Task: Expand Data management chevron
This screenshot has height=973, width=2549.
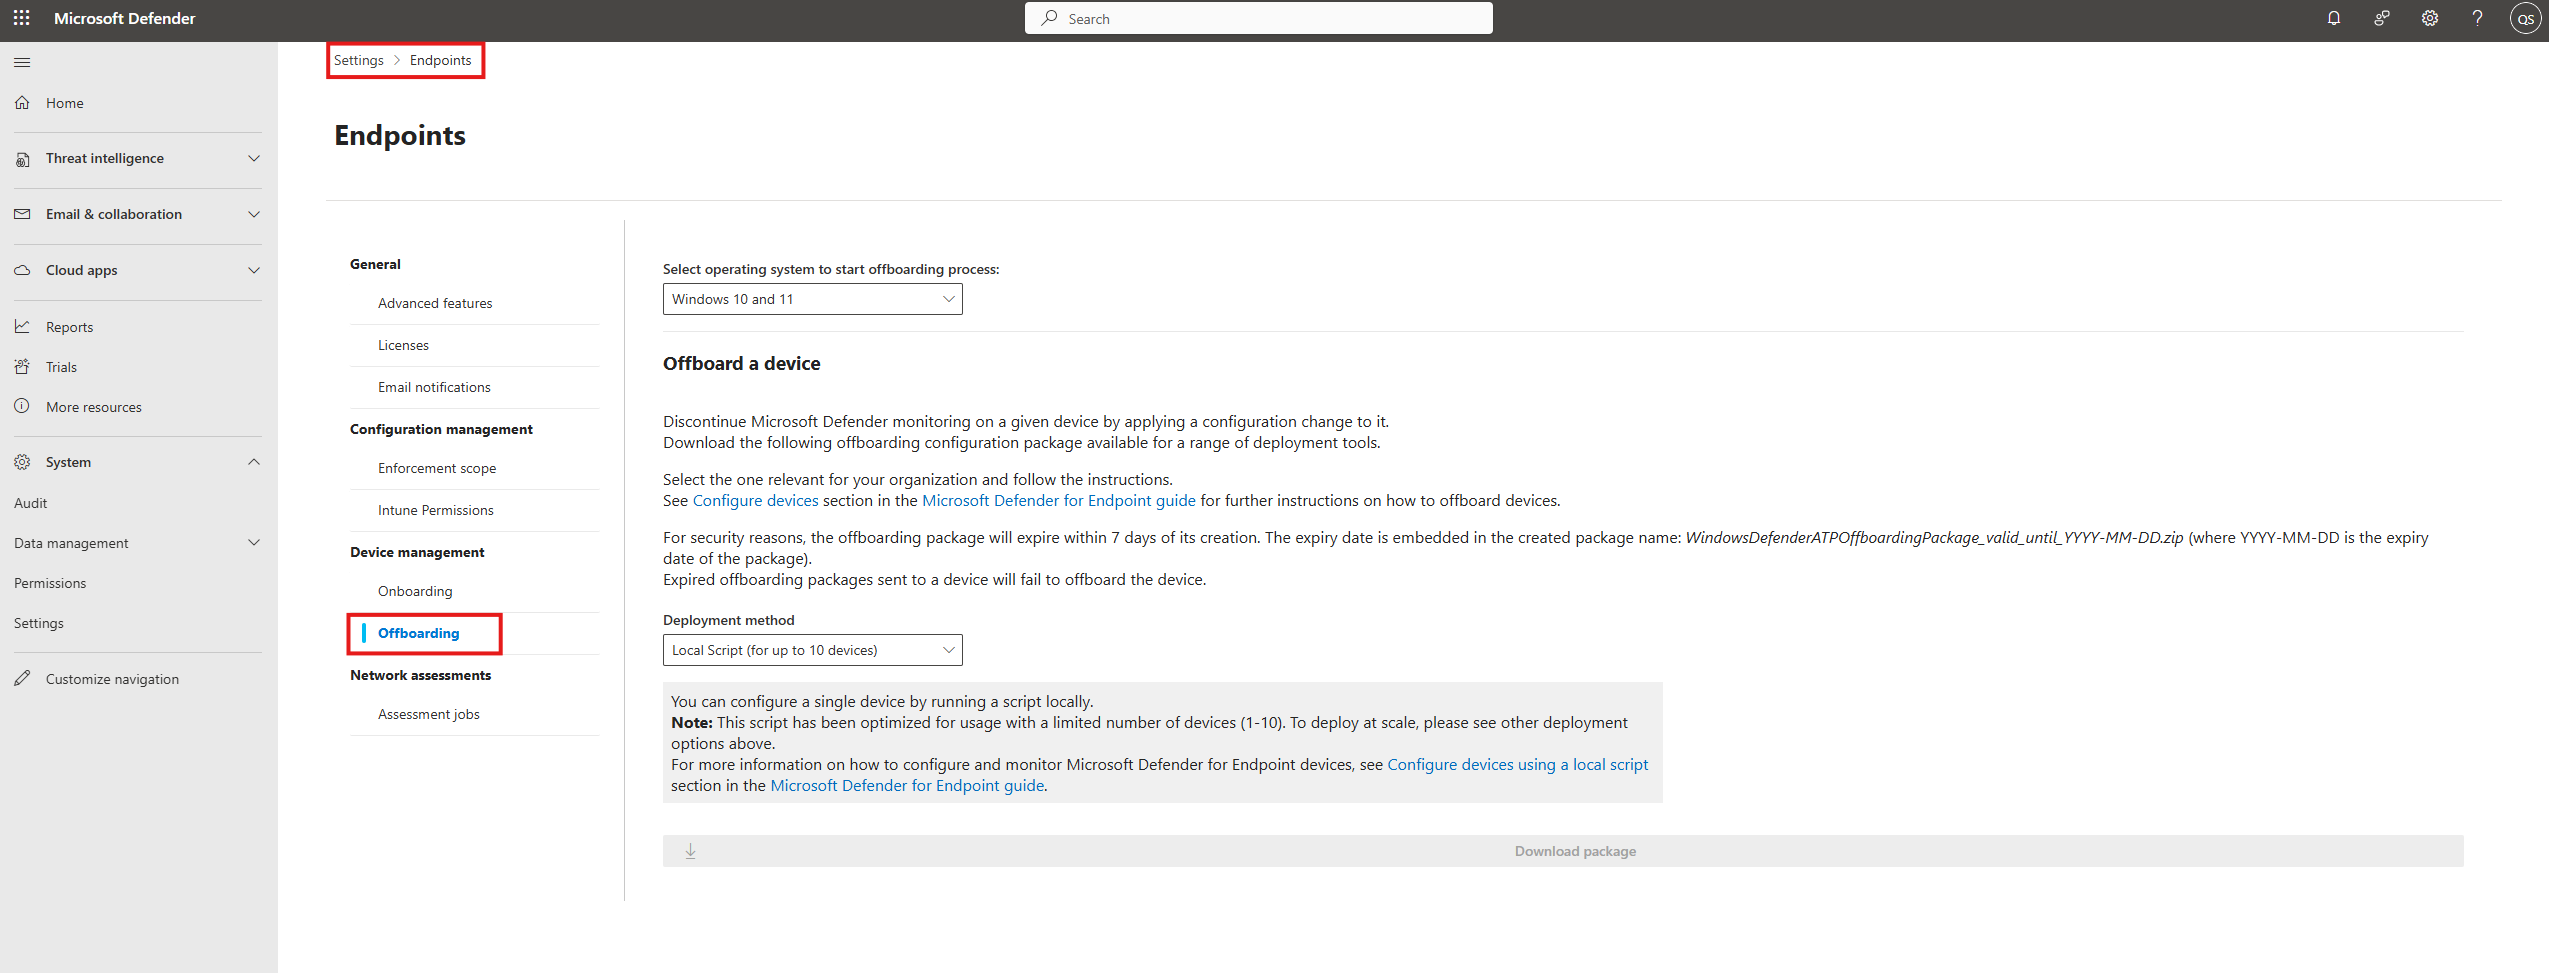Action: (254, 542)
